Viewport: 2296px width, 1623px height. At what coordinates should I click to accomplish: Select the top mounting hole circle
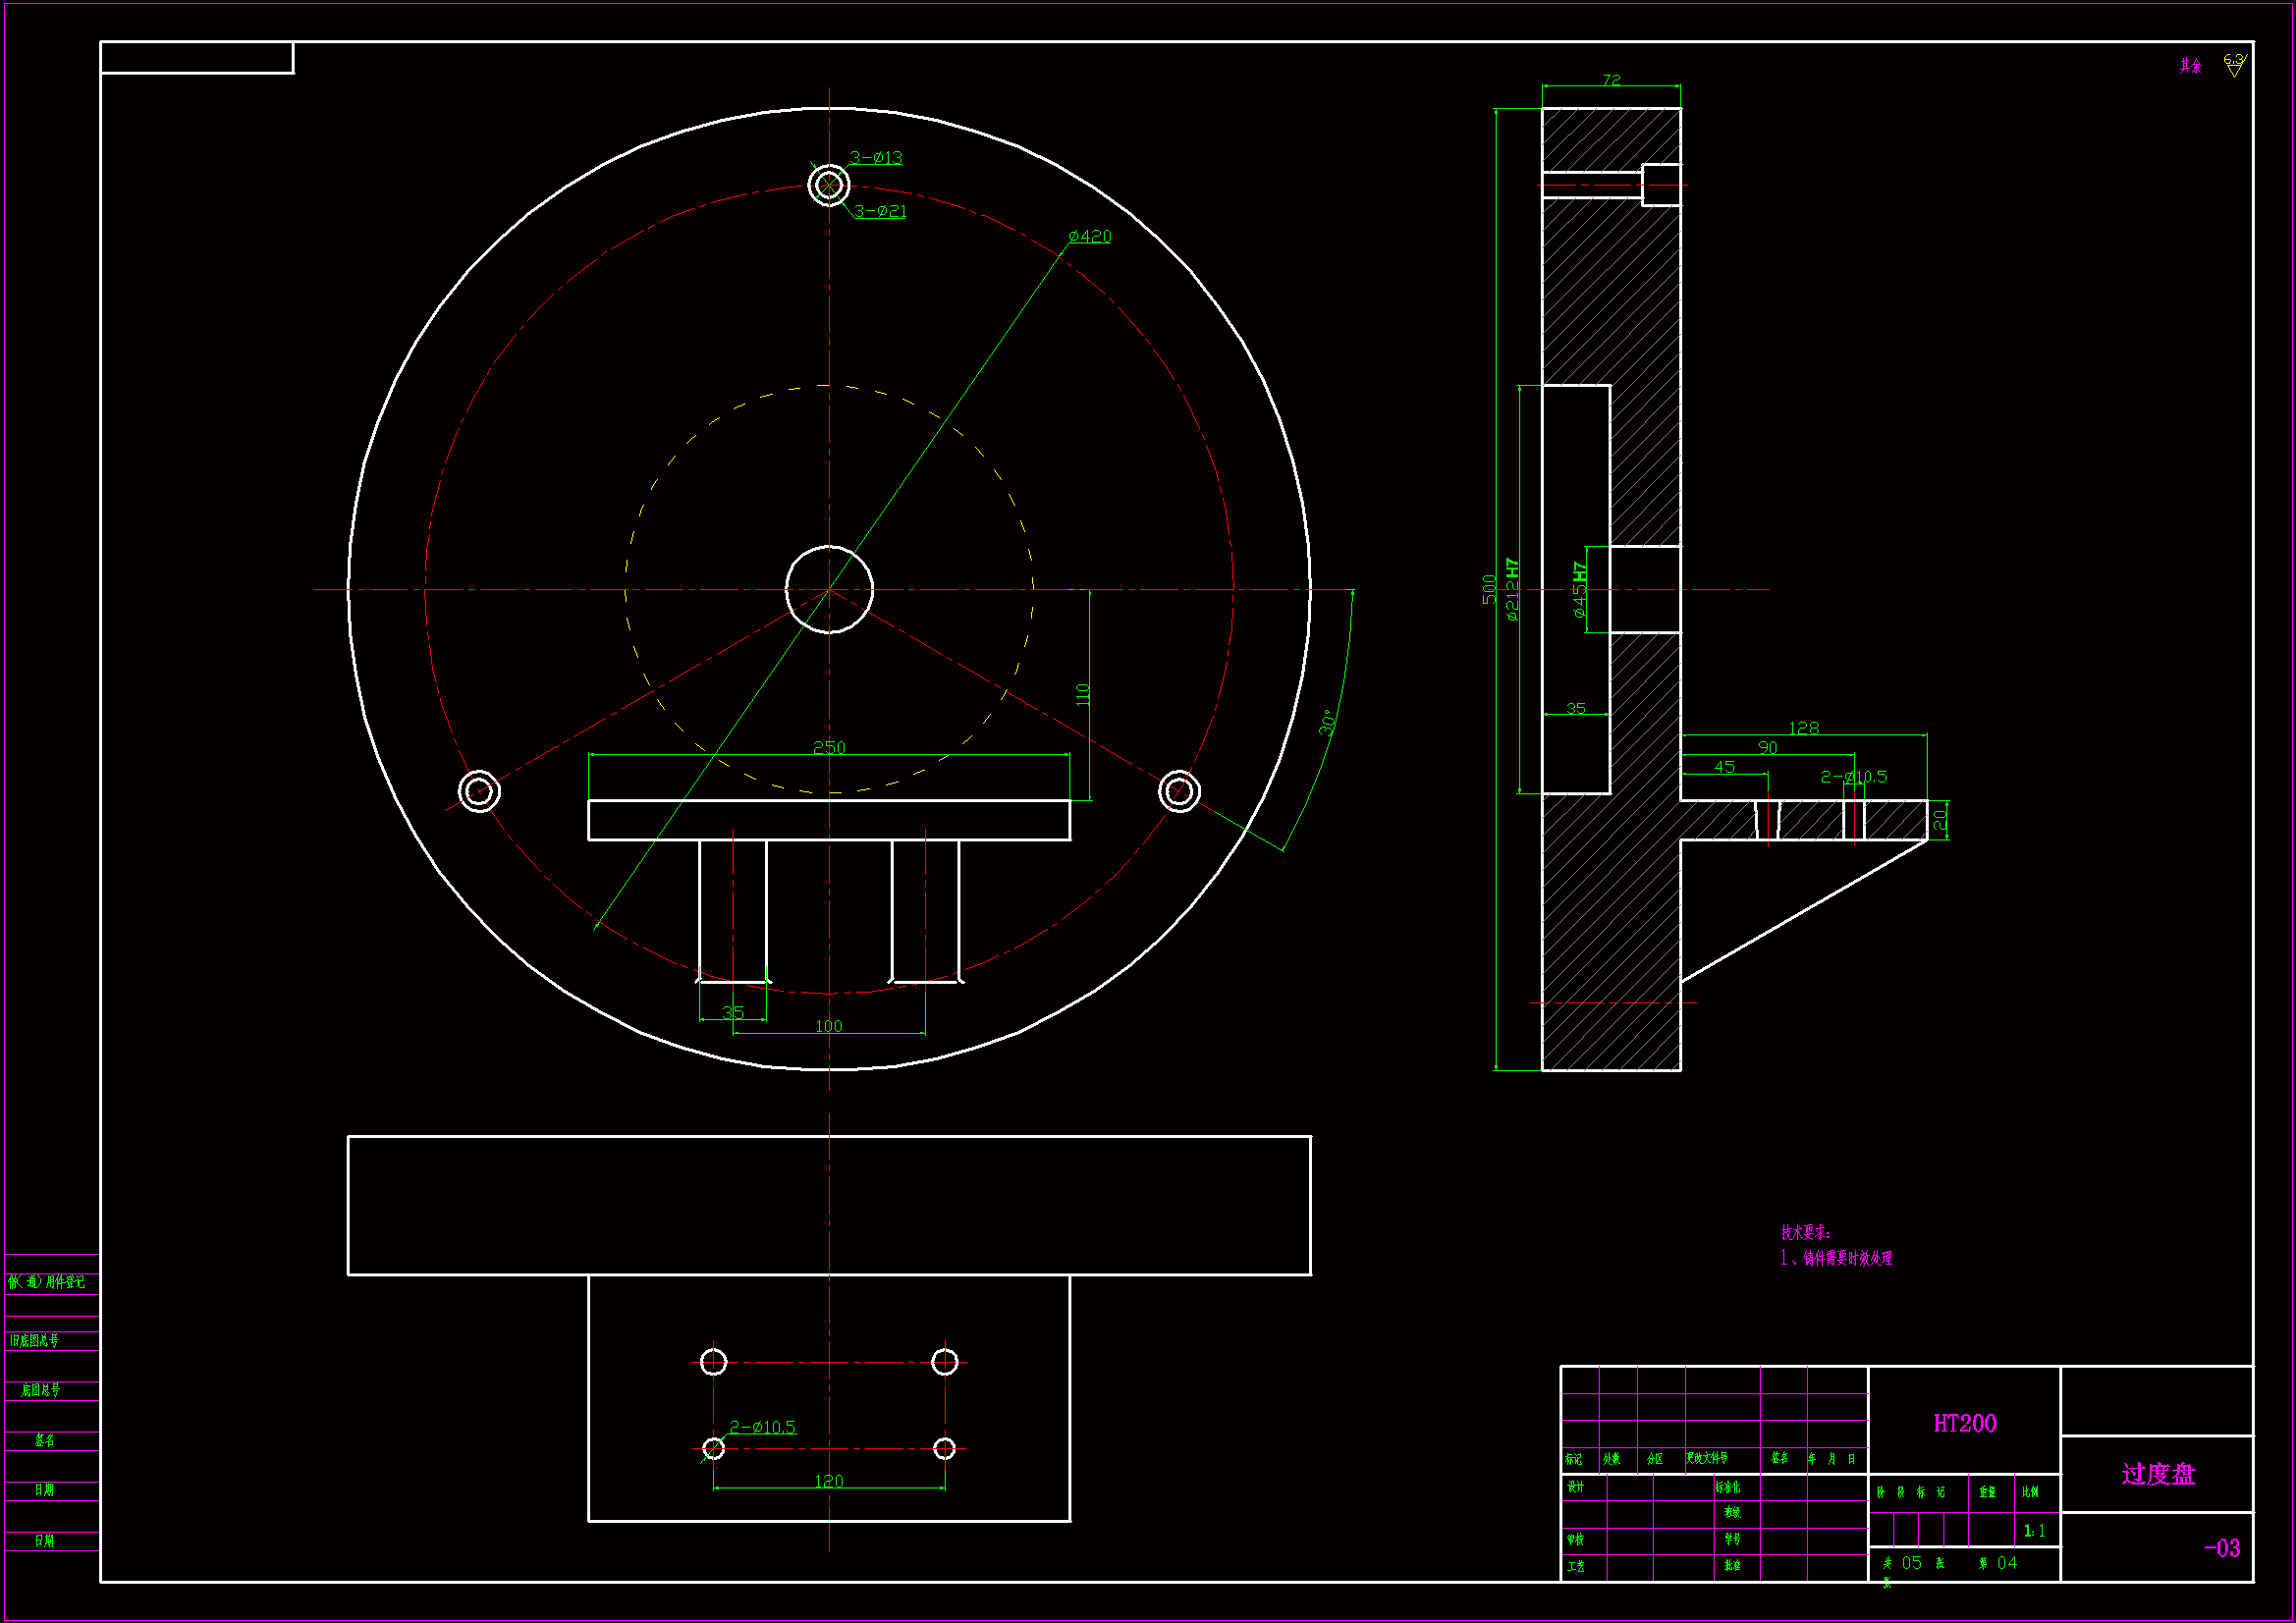click(829, 185)
